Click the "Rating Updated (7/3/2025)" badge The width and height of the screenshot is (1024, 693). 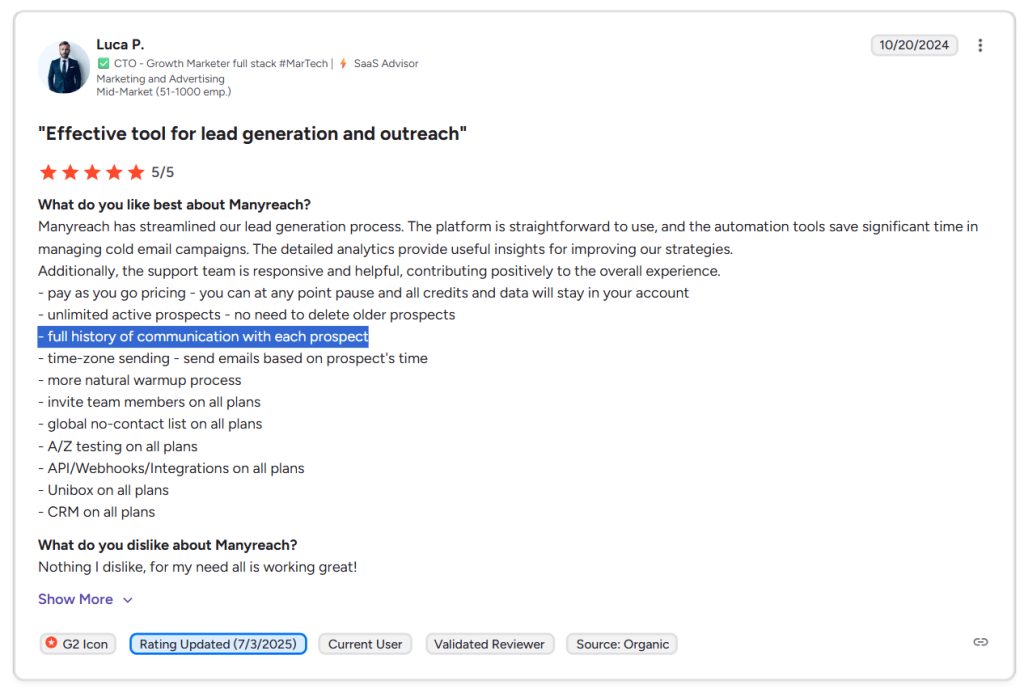(218, 643)
